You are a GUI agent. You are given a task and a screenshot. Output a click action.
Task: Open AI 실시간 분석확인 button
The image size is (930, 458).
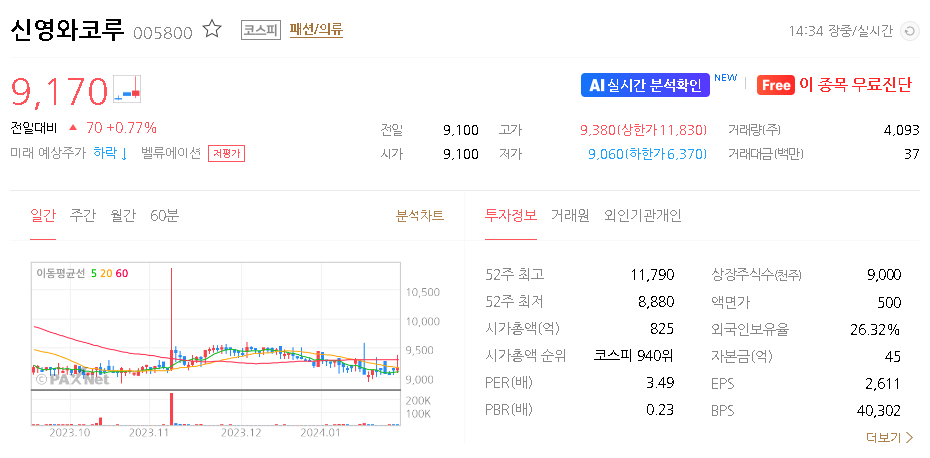pos(645,85)
